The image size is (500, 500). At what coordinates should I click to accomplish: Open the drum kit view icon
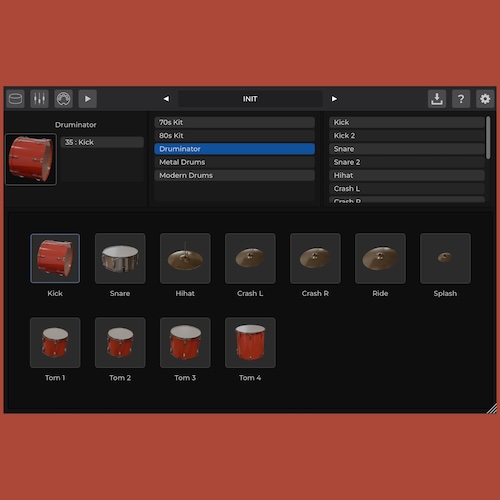(x=15, y=99)
